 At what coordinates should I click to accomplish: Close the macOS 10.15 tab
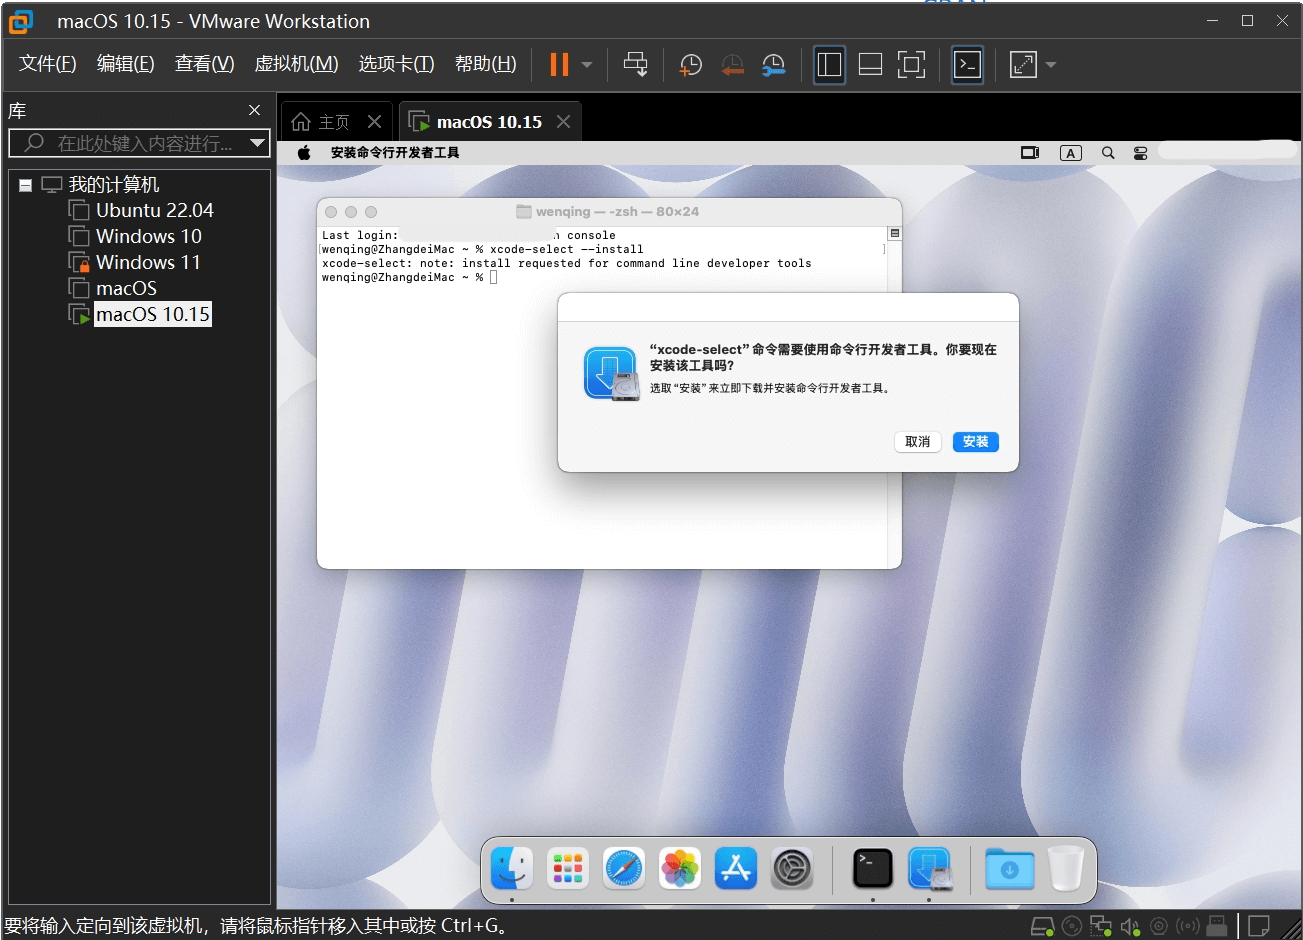pyautogui.click(x=563, y=121)
